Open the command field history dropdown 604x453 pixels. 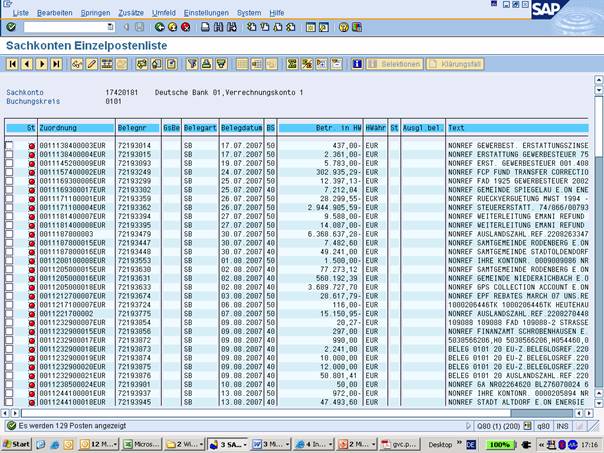(111, 27)
